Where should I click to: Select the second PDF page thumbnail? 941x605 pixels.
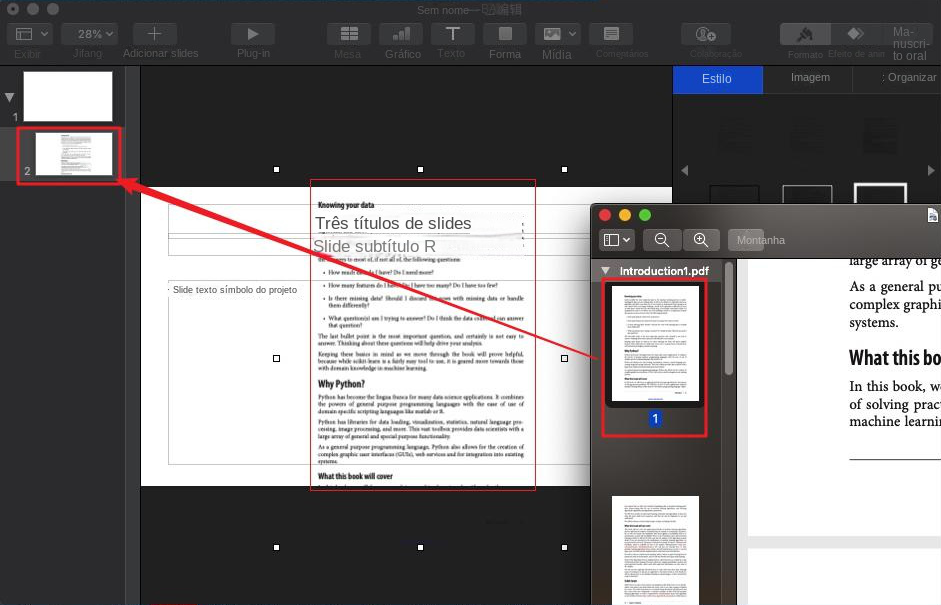(x=655, y=550)
